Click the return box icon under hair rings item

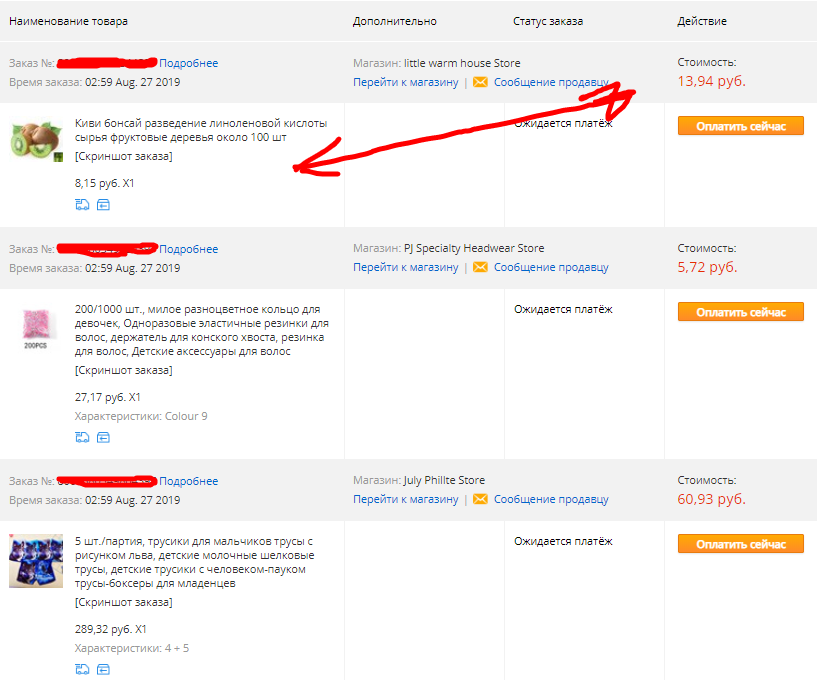point(103,437)
